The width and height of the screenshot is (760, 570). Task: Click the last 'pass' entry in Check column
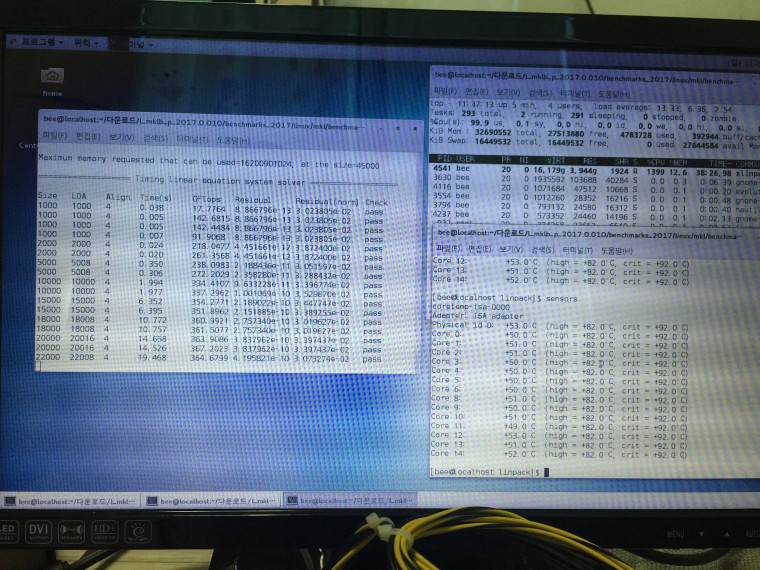pos(372,359)
